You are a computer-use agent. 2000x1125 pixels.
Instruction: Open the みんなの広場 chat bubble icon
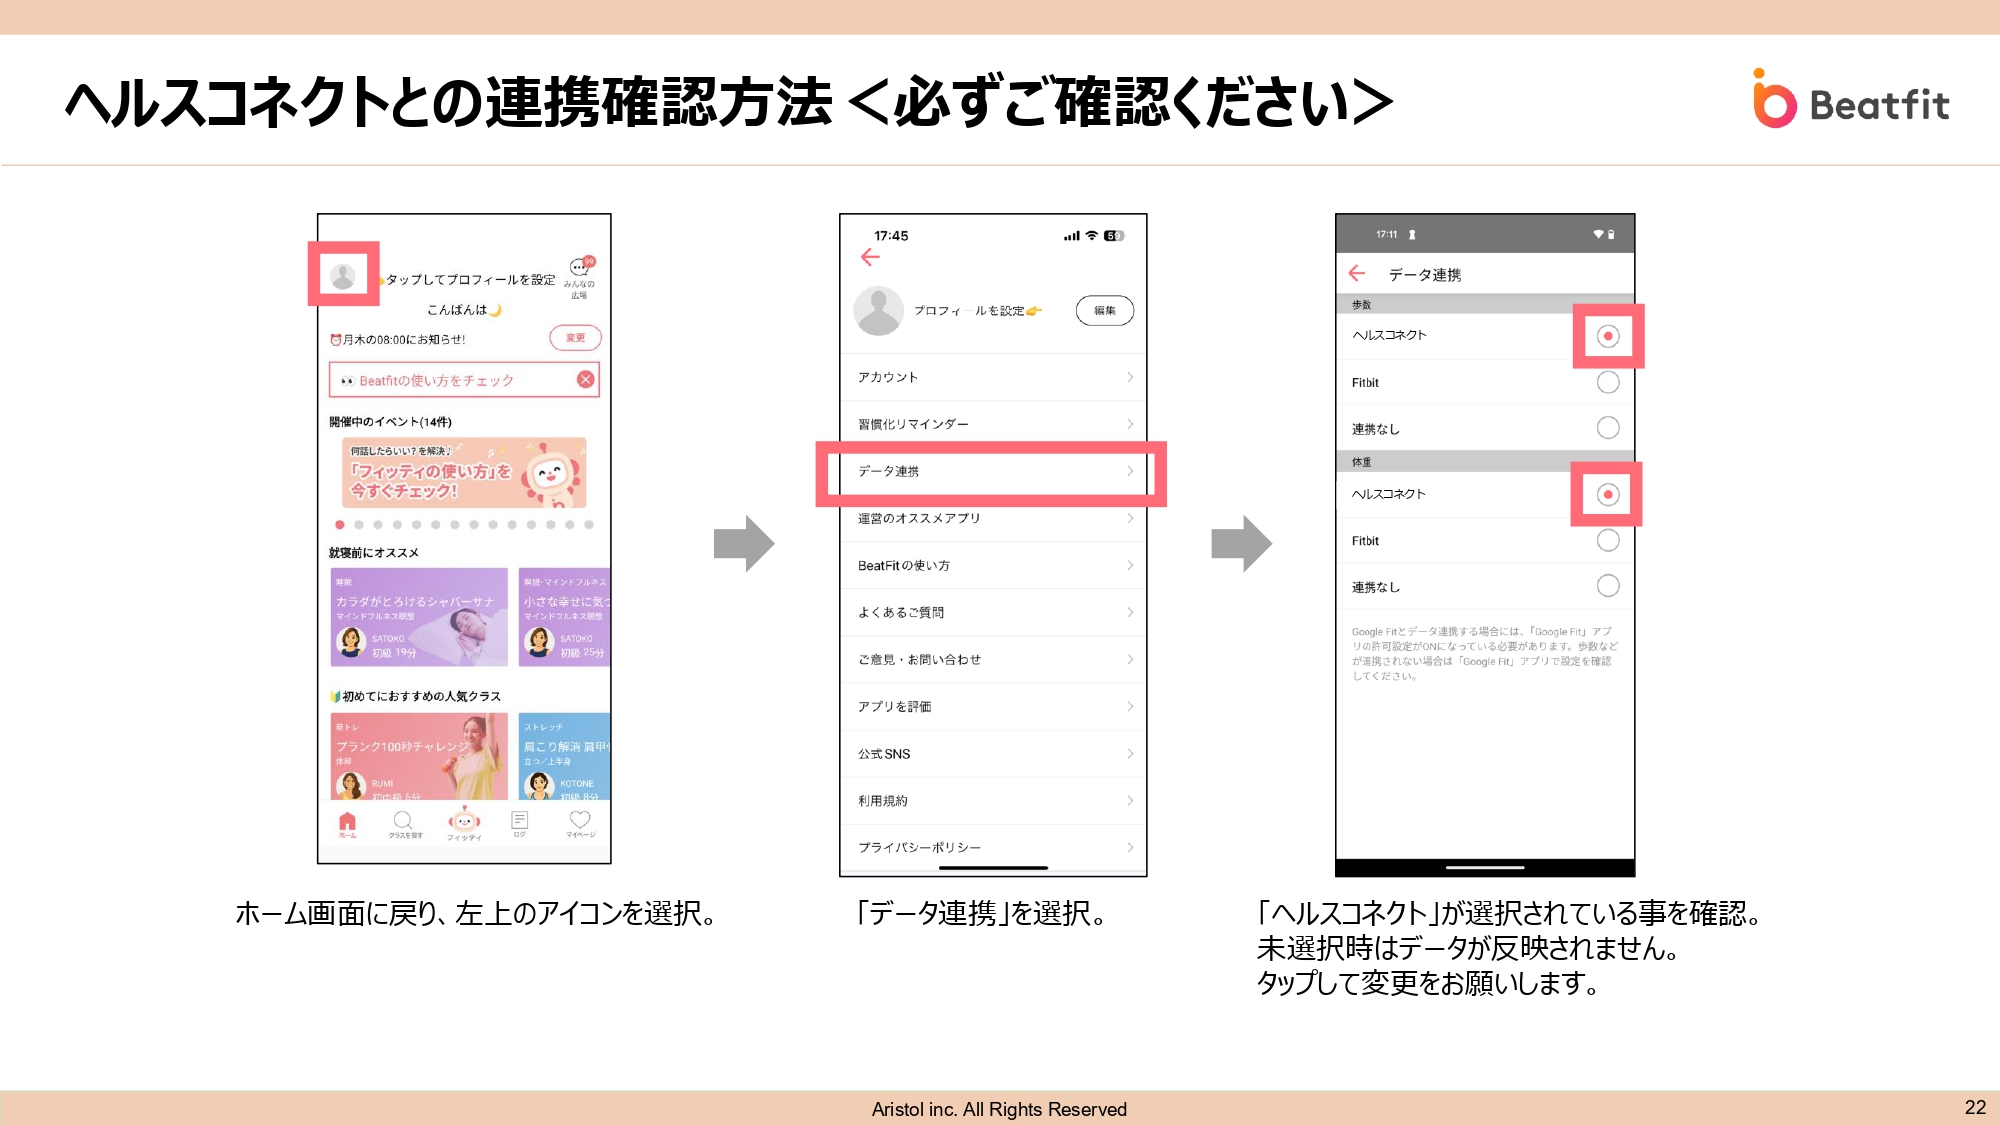(580, 267)
